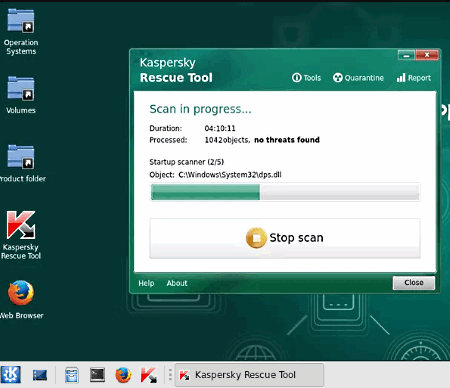Open the KDE application launcher menu
Image resolution: width=450 pixels, height=388 pixels.
click(11, 375)
